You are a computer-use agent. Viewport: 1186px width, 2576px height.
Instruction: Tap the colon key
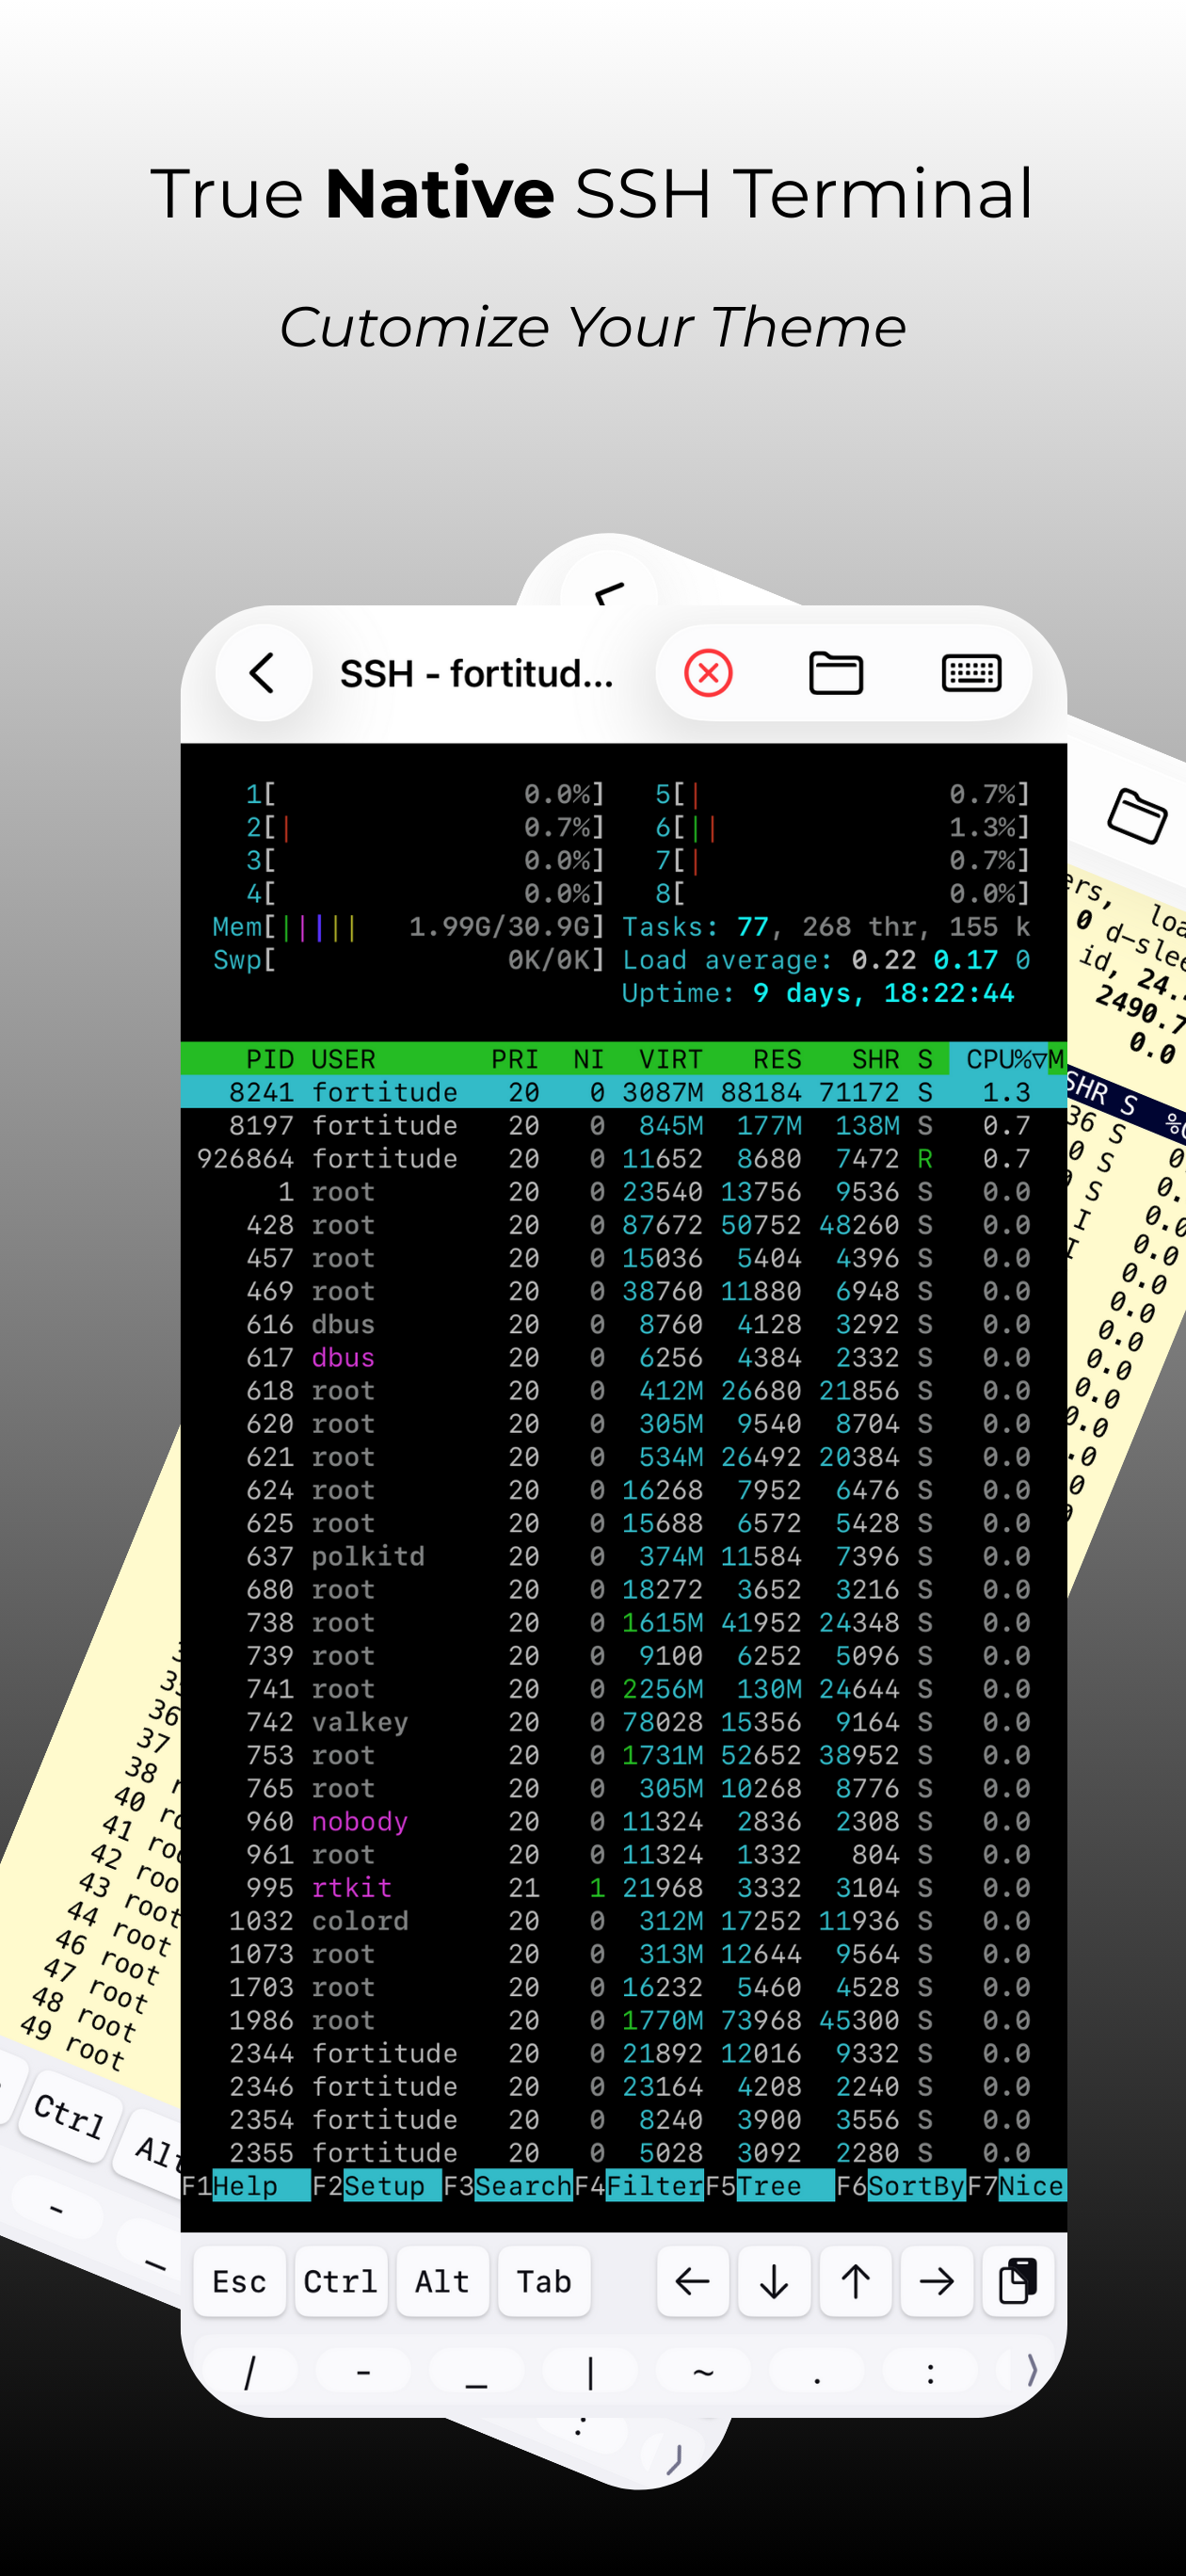pos(930,2371)
